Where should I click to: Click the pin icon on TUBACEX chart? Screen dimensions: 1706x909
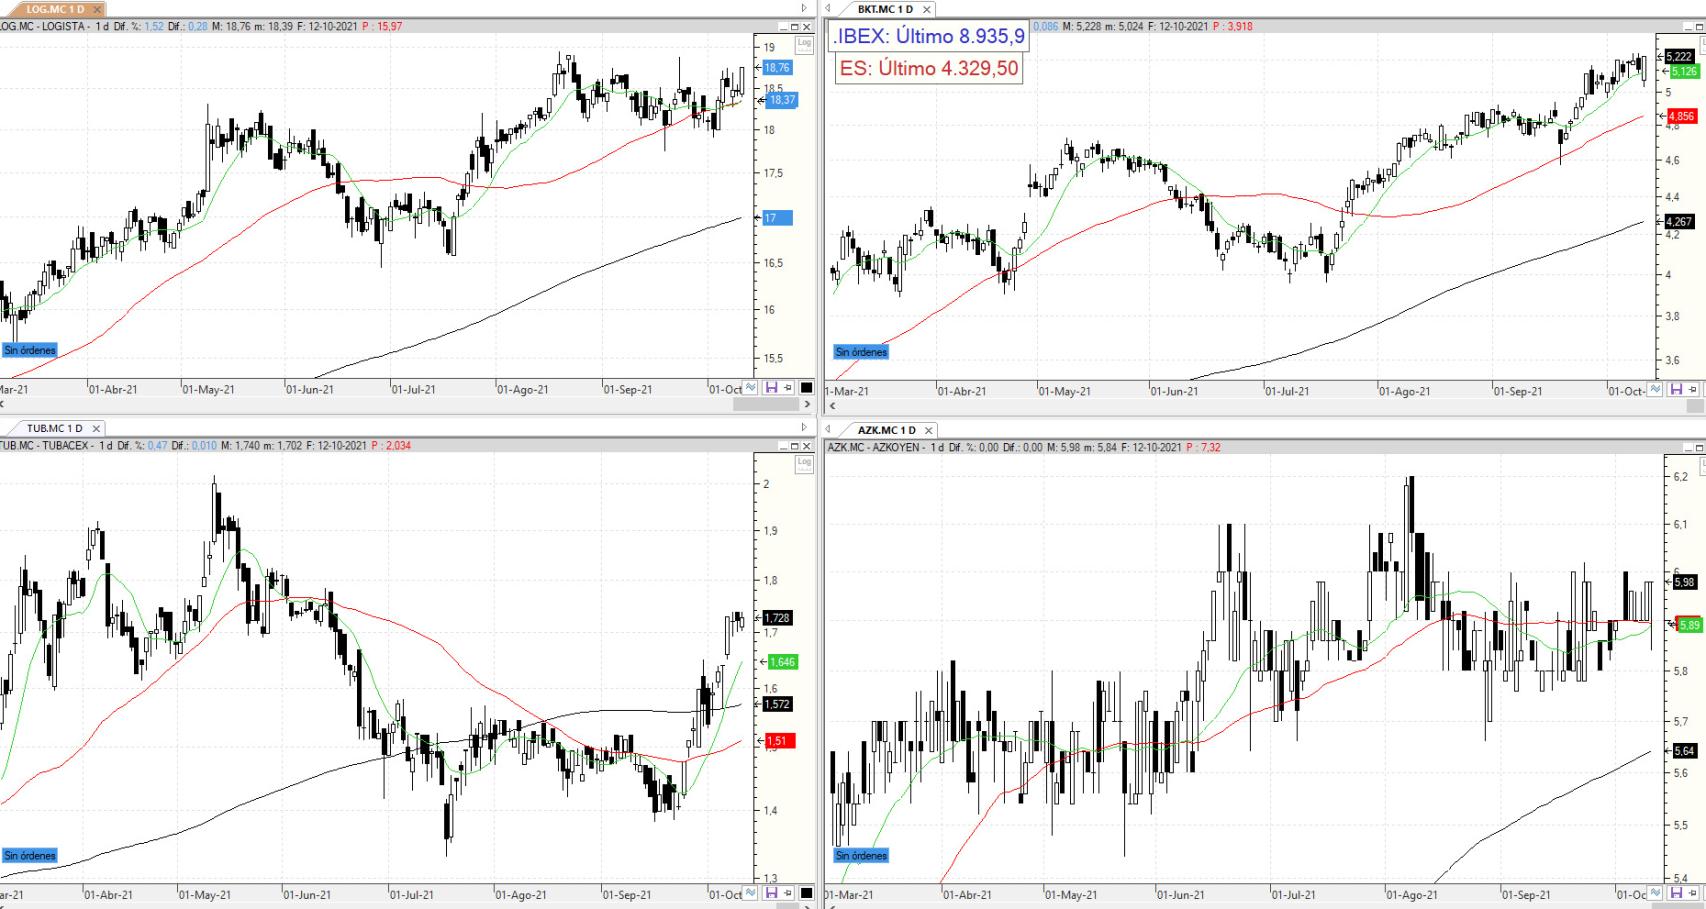pyautogui.click(x=788, y=893)
